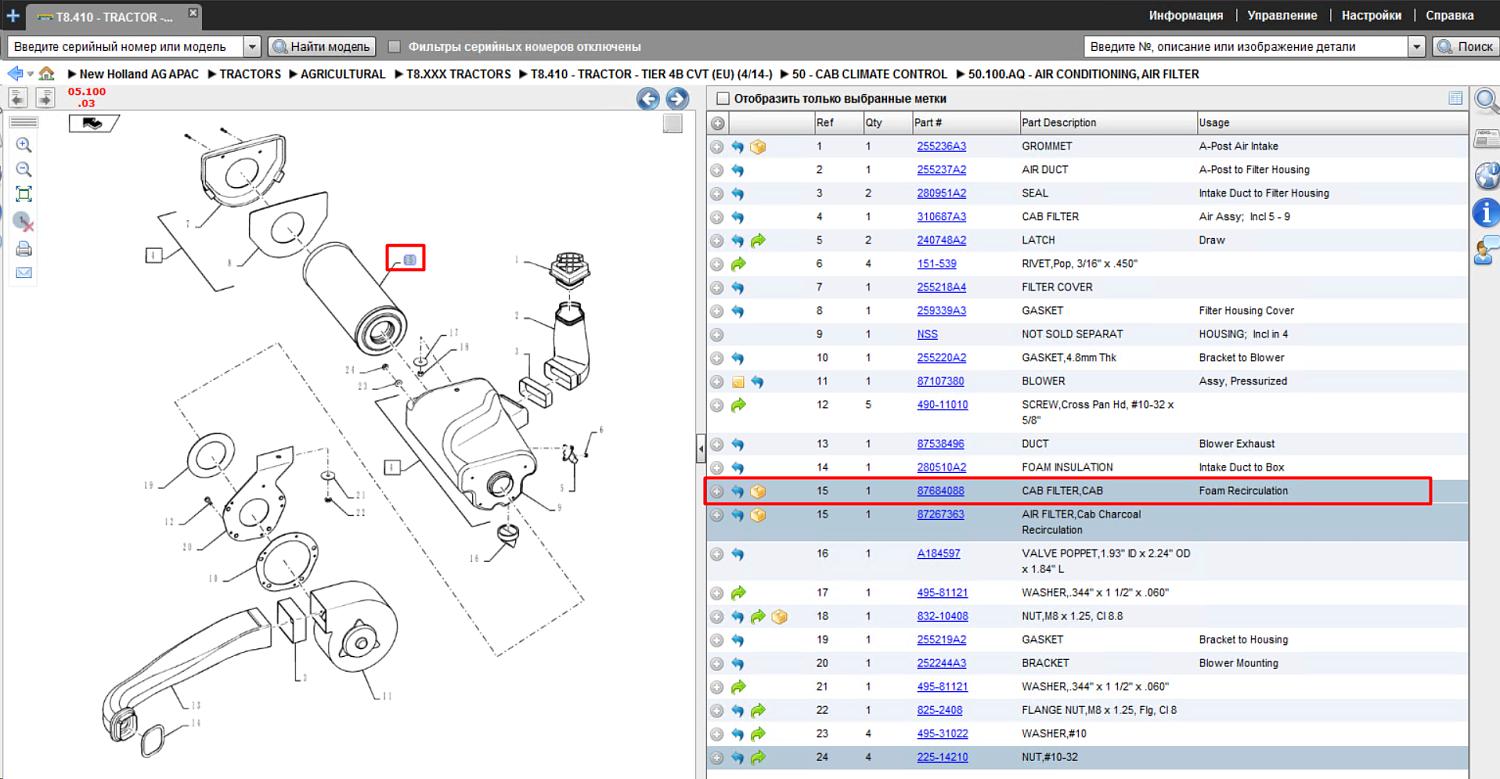Open the magnifier search panel in the right sidebar
Image resolution: width=1500 pixels, height=779 pixels.
[1487, 101]
